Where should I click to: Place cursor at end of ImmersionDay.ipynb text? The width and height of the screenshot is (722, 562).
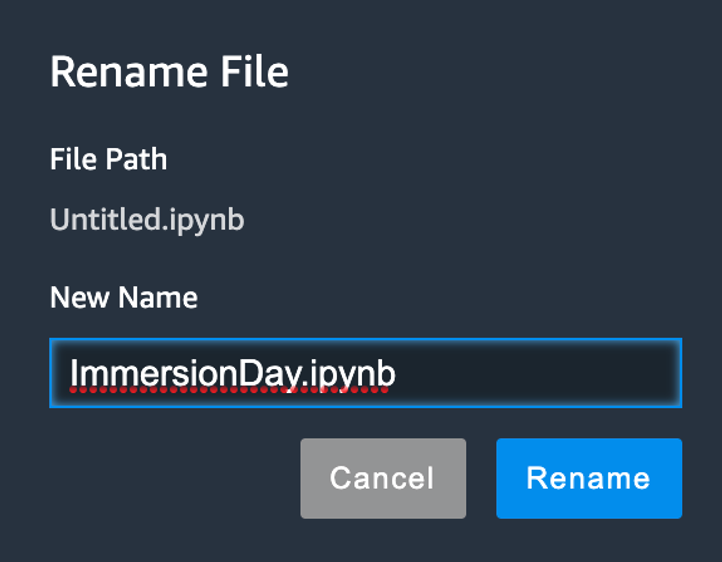[x=396, y=374]
